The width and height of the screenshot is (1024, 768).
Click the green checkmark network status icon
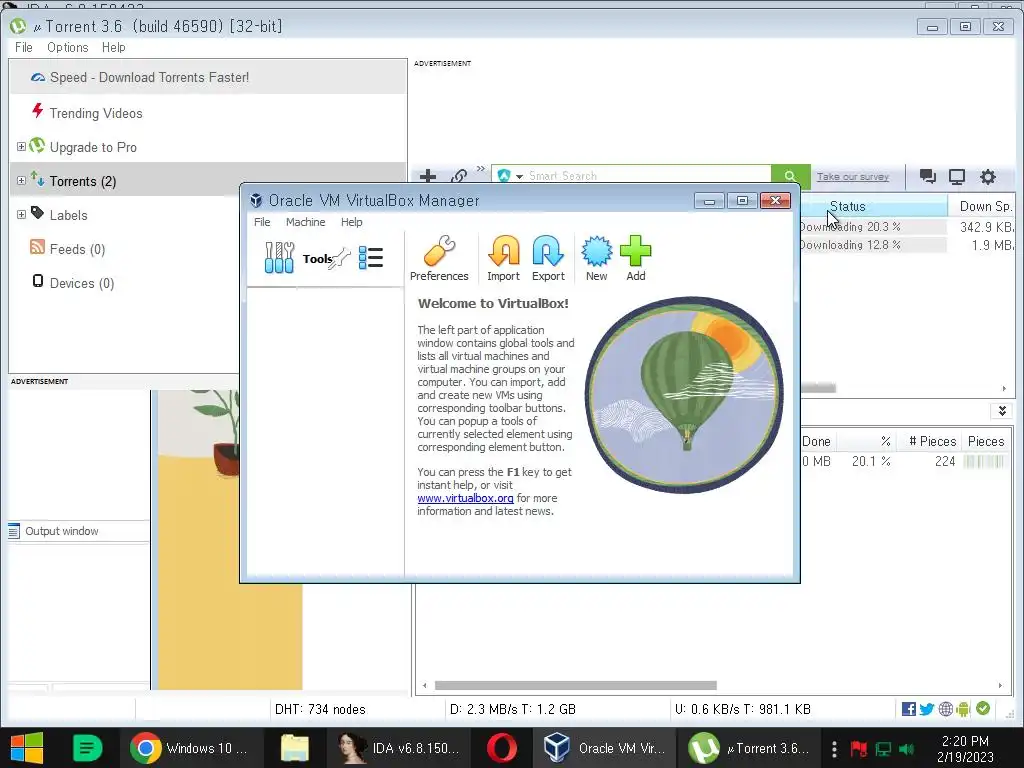(x=983, y=708)
